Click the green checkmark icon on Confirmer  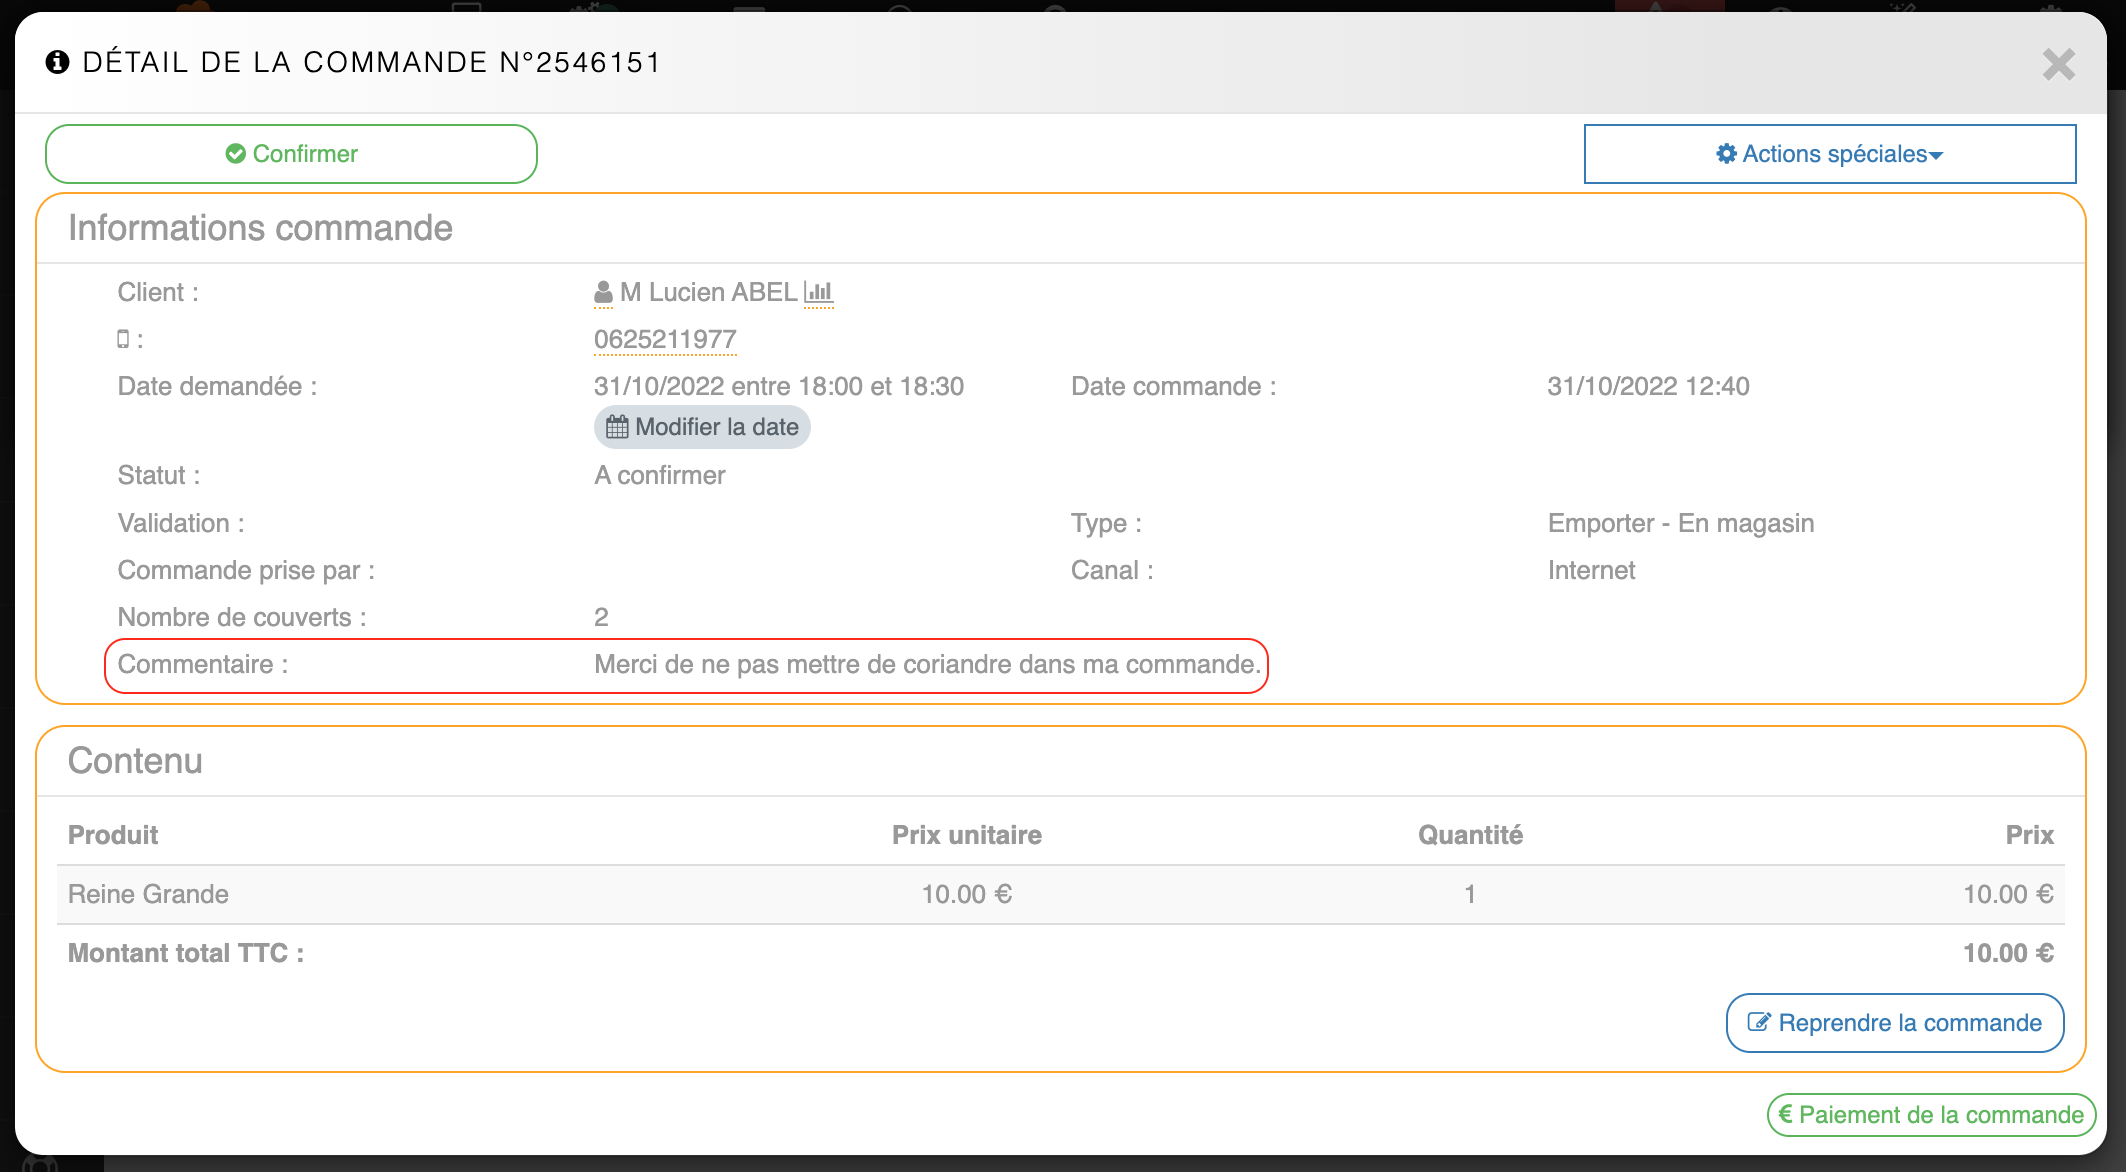pyautogui.click(x=236, y=154)
